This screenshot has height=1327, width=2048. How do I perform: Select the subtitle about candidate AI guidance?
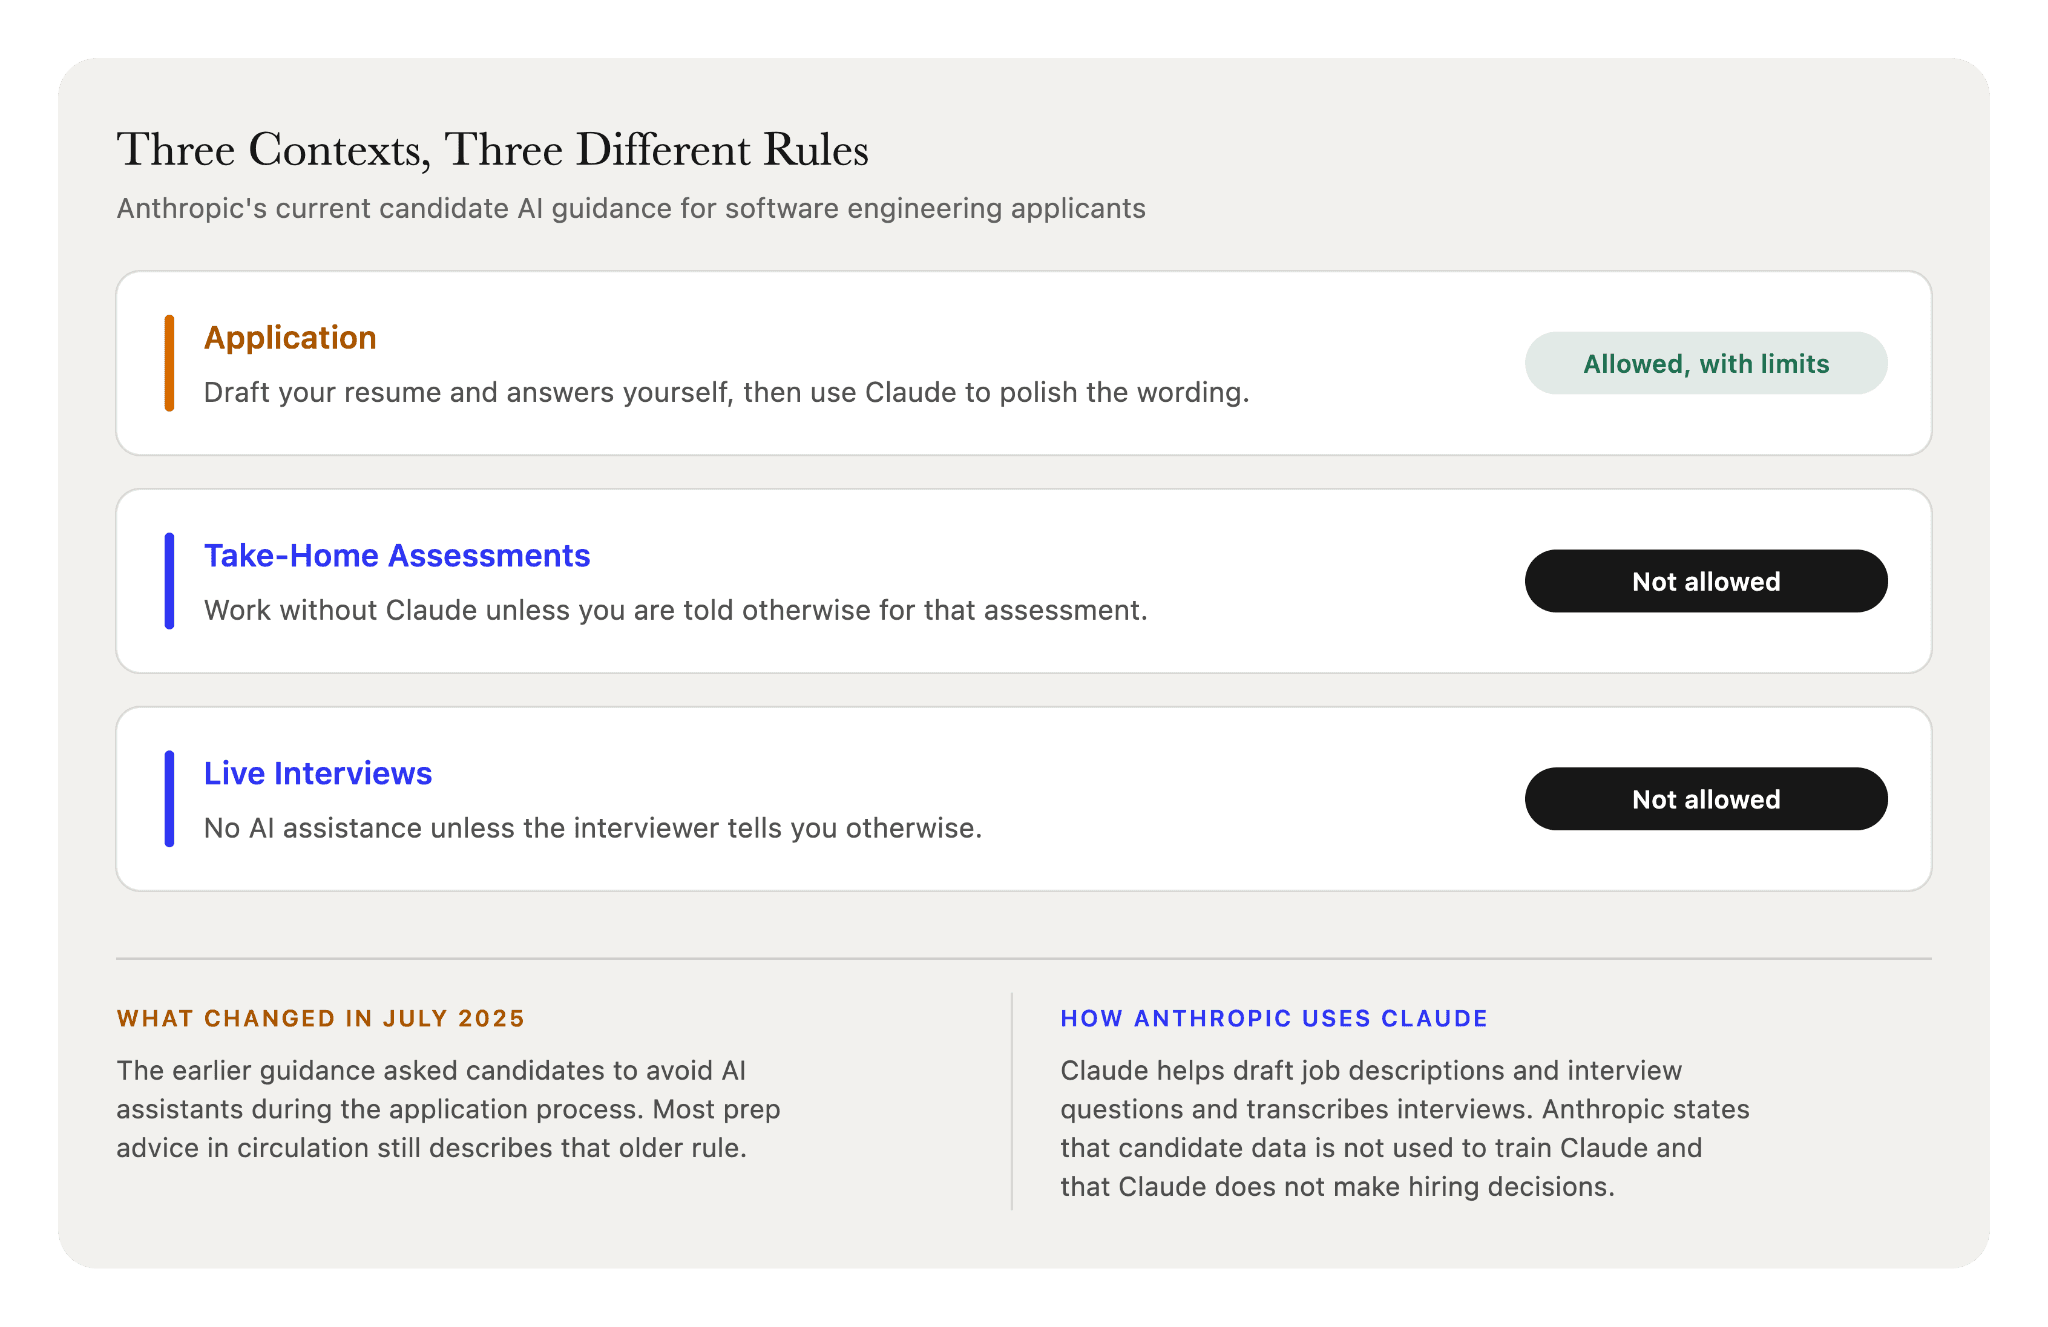point(631,208)
